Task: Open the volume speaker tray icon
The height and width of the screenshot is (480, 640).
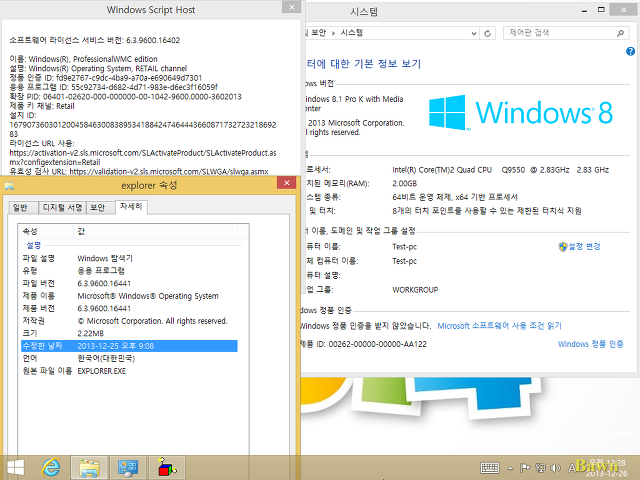Action: click(555, 468)
